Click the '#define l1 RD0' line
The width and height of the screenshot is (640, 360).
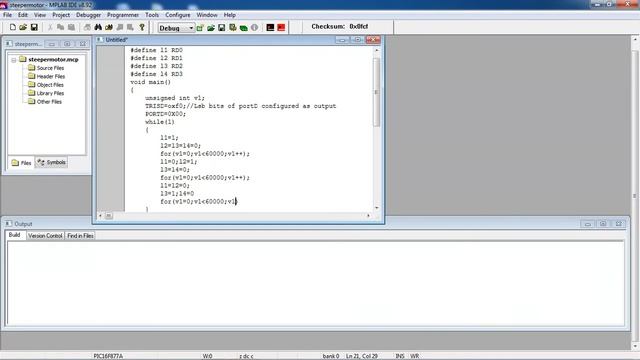[x=156, y=50]
